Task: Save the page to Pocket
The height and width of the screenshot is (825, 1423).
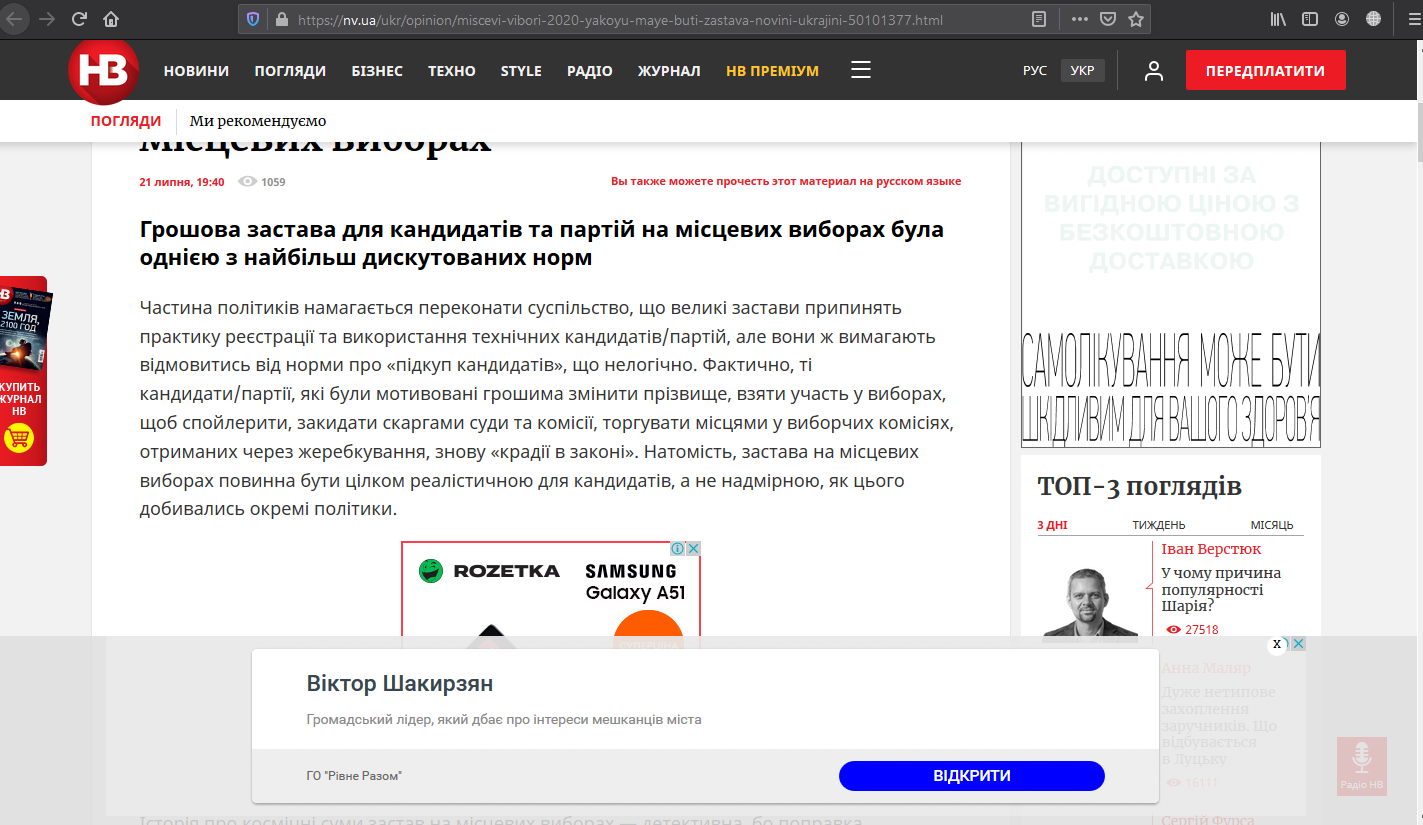Action: click(1107, 19)
